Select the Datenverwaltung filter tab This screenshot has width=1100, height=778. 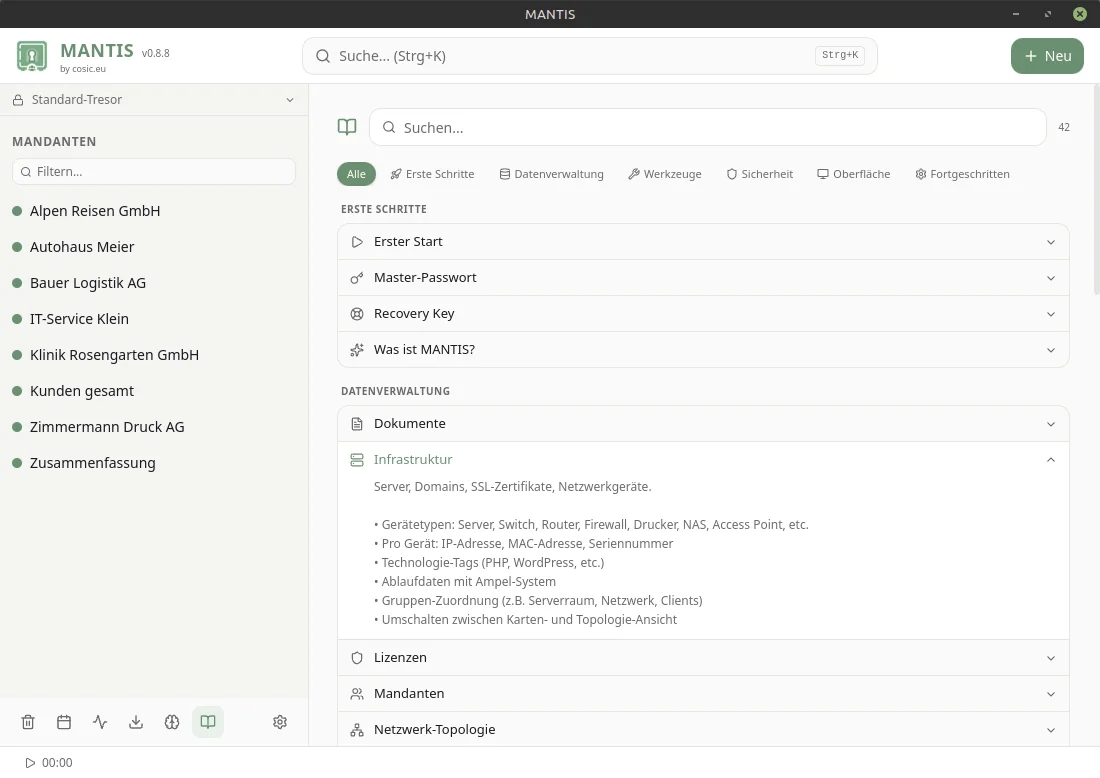551,174
